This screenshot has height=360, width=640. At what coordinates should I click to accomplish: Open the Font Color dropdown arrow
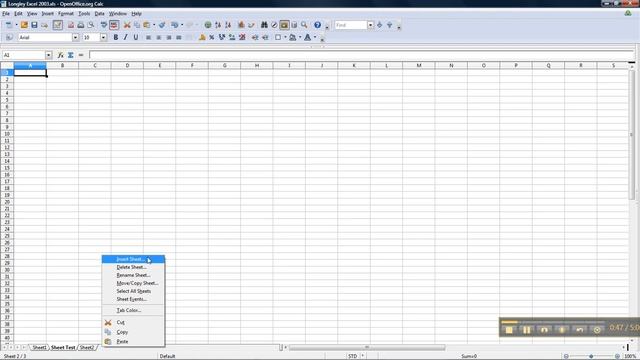click(x=315, y=38)
